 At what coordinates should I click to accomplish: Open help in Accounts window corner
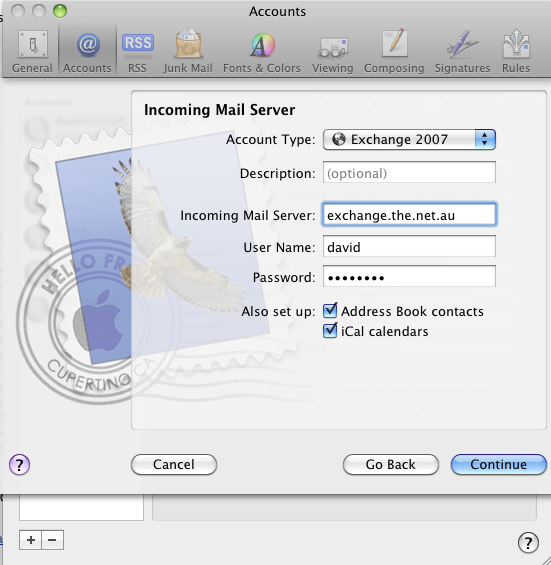(528, 542)
